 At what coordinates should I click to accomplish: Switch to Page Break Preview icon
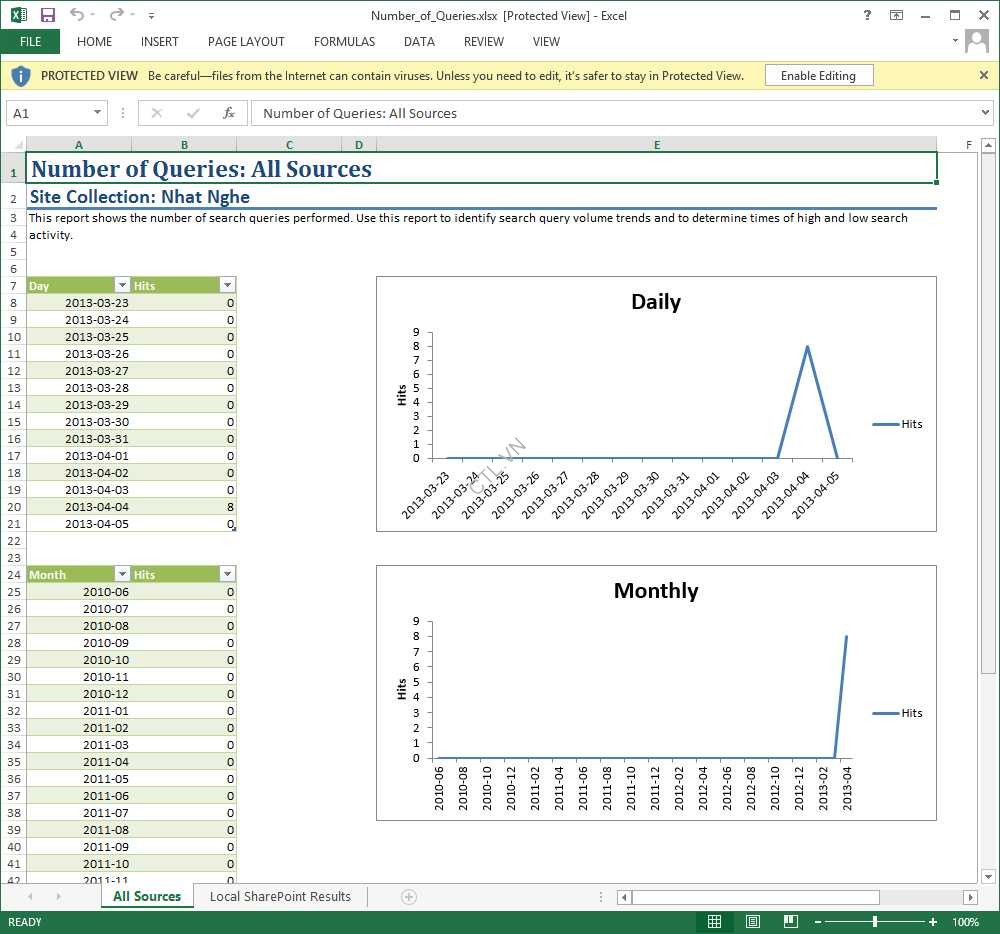coord(790,921)
